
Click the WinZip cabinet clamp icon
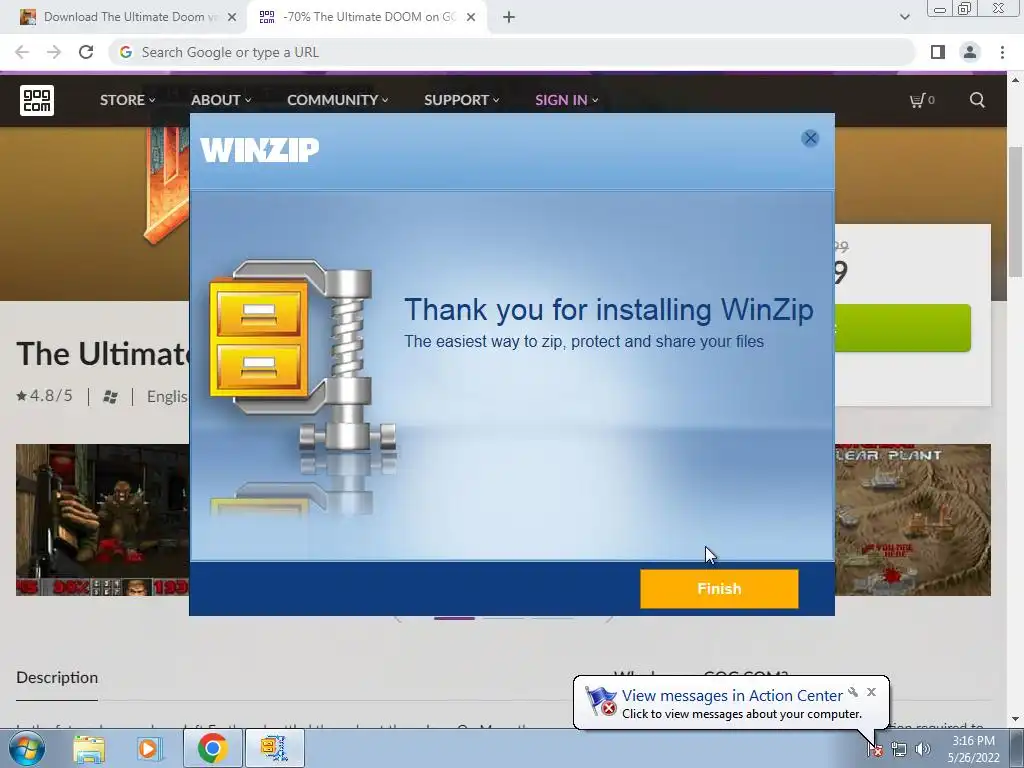pos(302,356)
